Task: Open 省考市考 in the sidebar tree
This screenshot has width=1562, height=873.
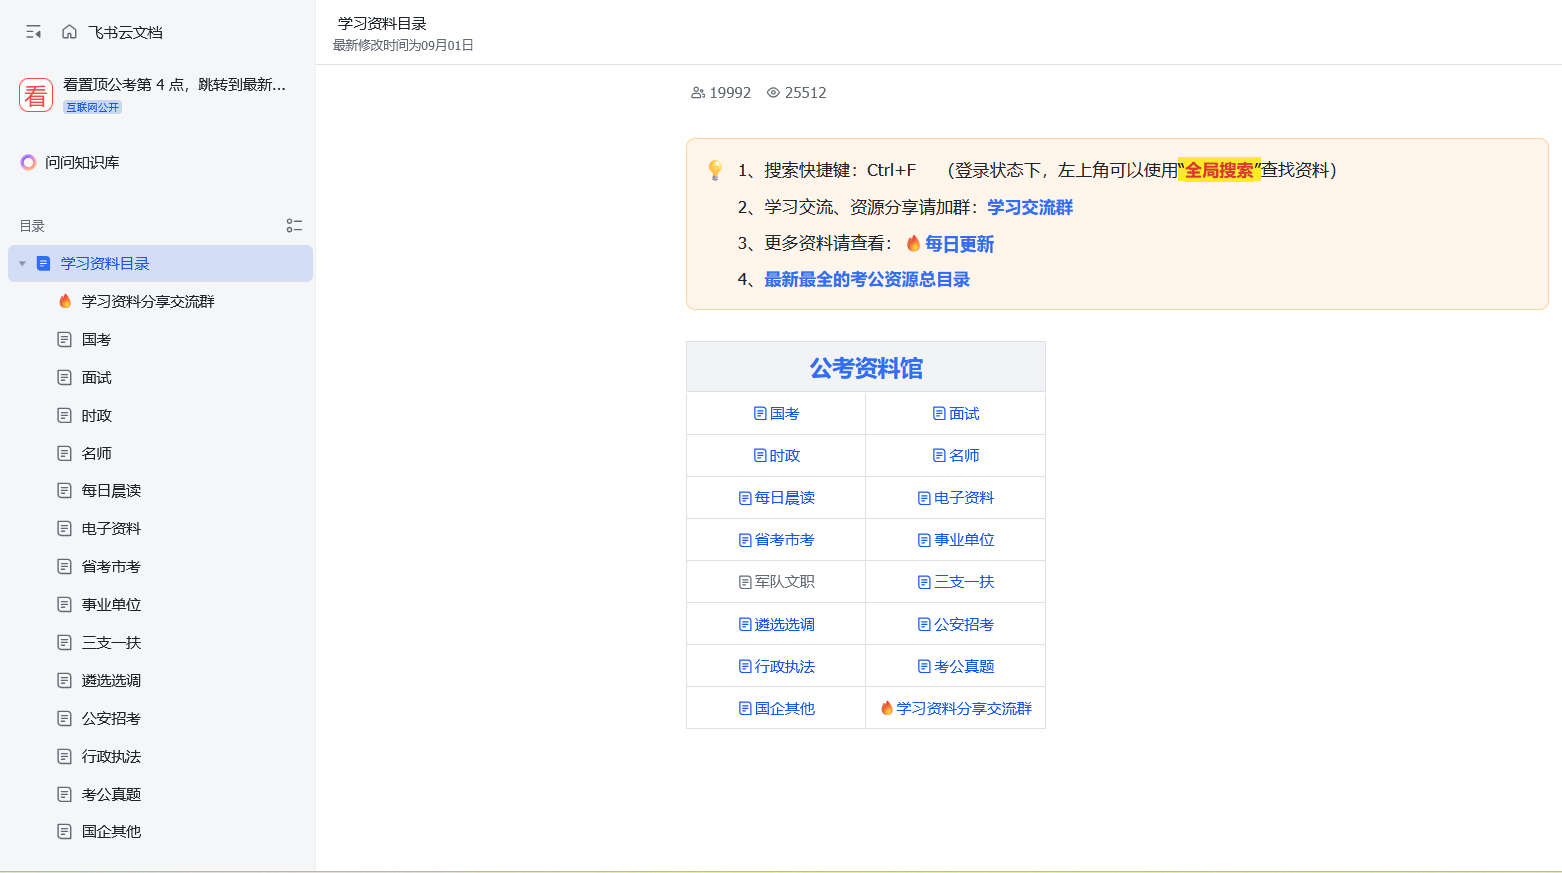Action: click(111, 567)
